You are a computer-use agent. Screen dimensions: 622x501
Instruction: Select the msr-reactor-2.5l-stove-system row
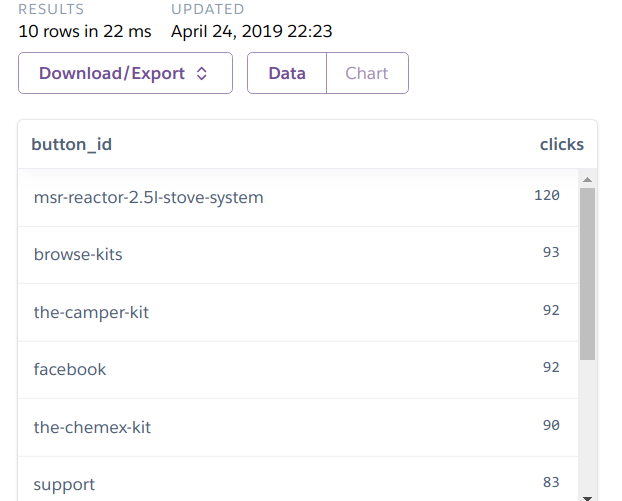[x=149, y=197]
